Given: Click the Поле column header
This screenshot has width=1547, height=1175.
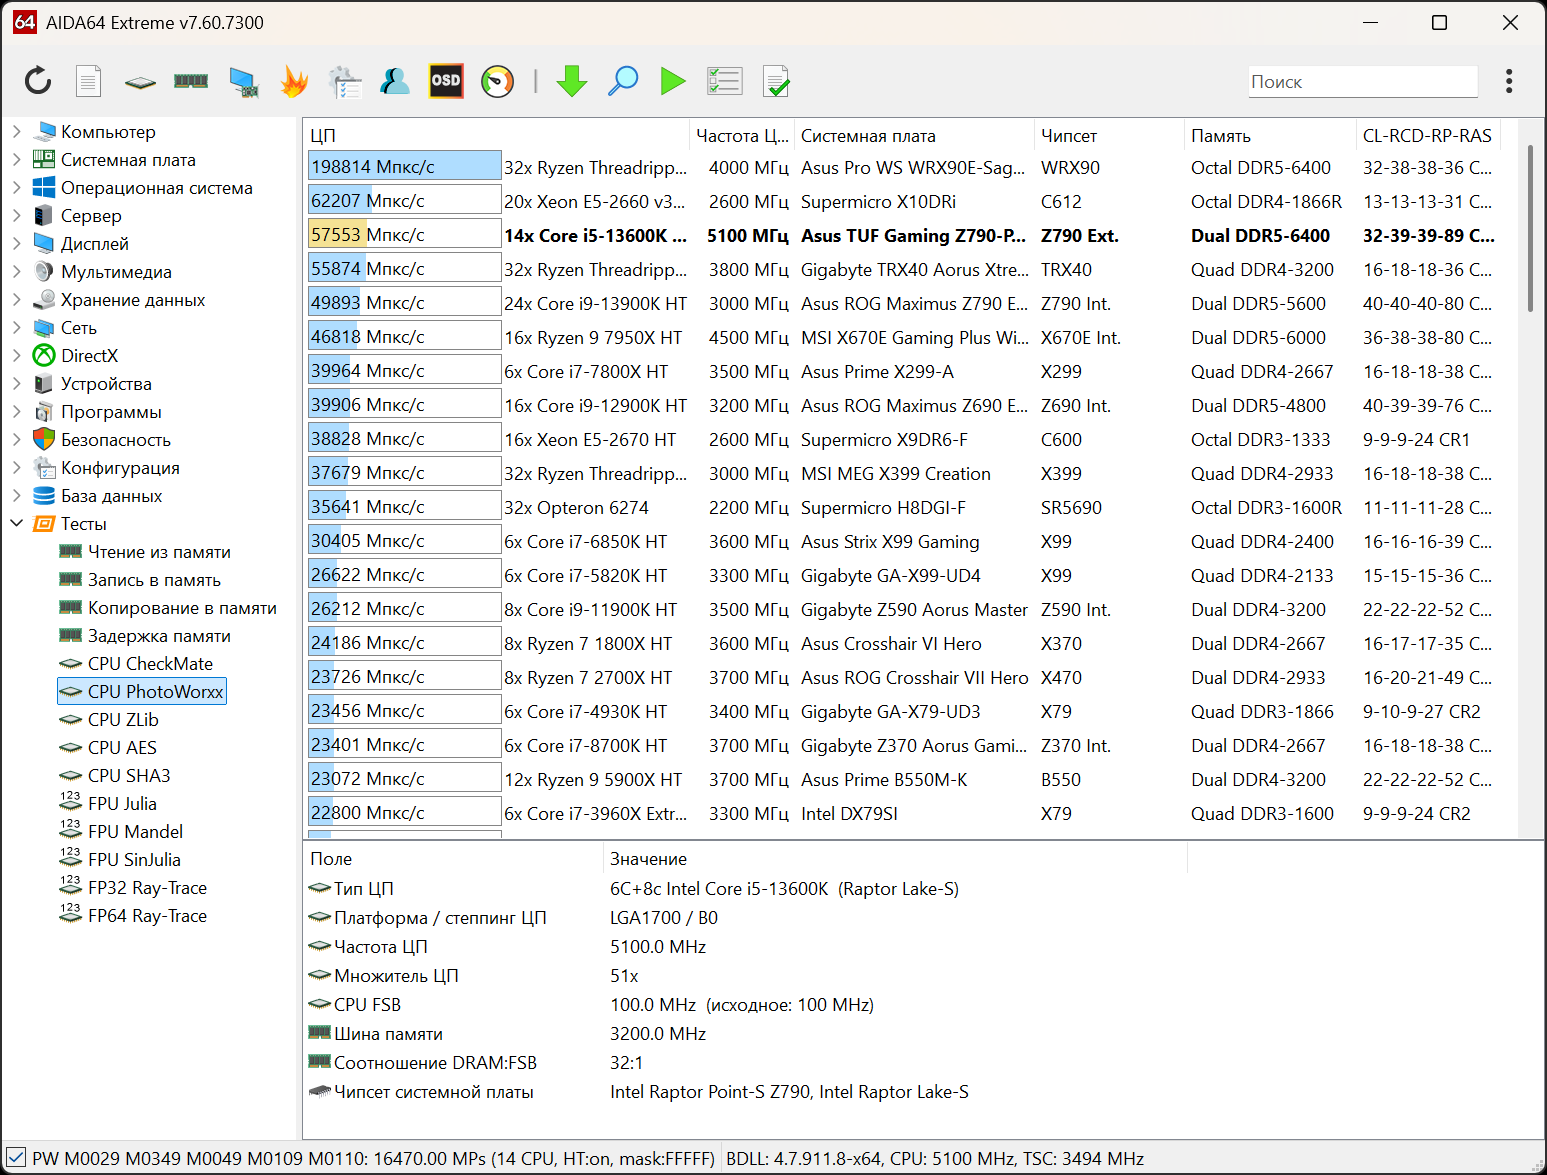Looking at the screenshot, I should [x=453, y=859].
